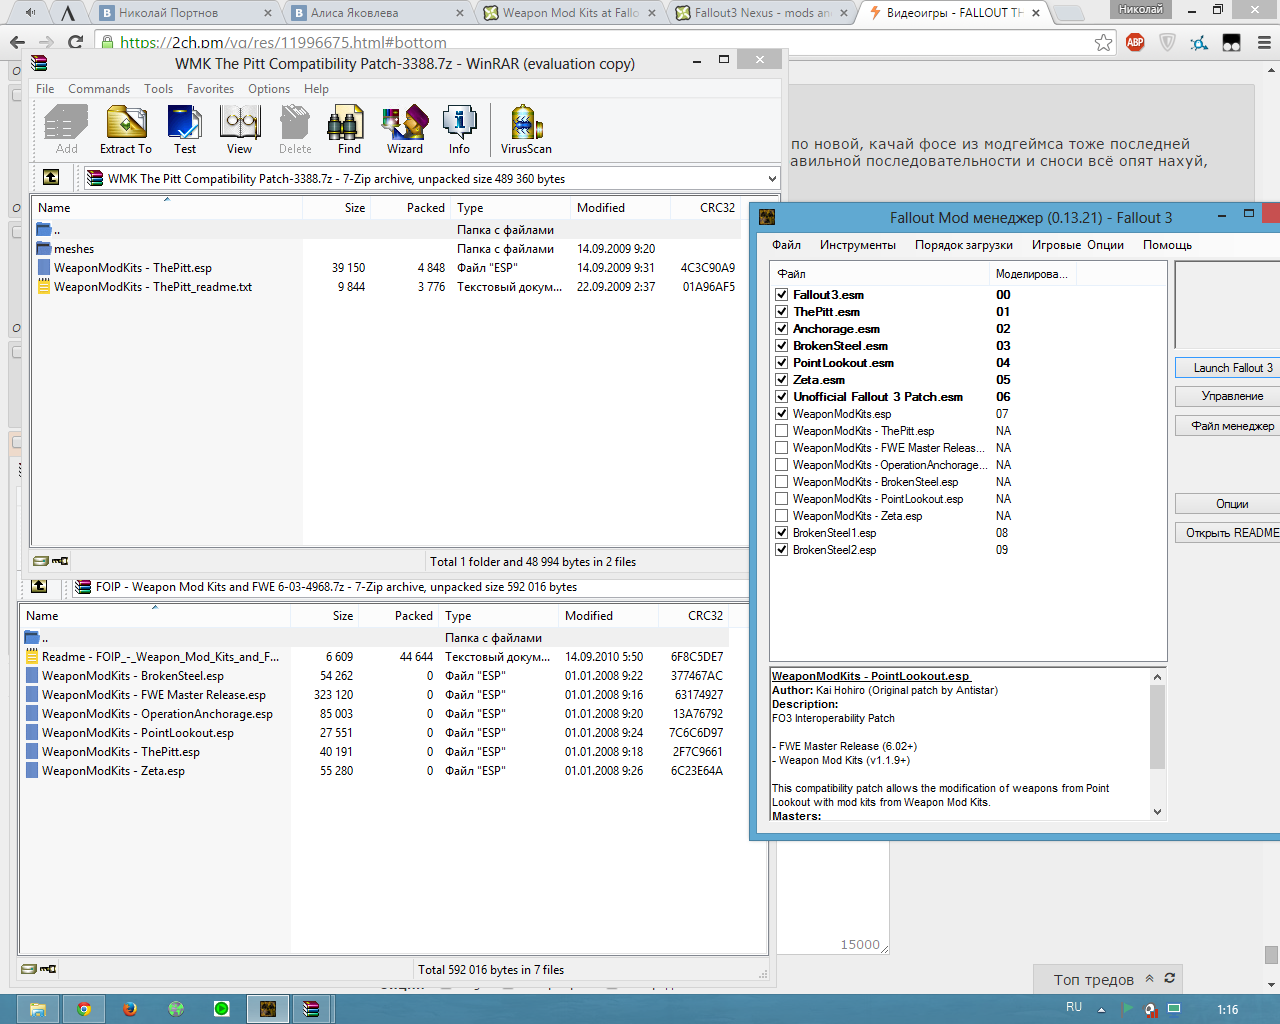Open Инструменты menu in Fallout Mod Manager

tap(858, 245)
